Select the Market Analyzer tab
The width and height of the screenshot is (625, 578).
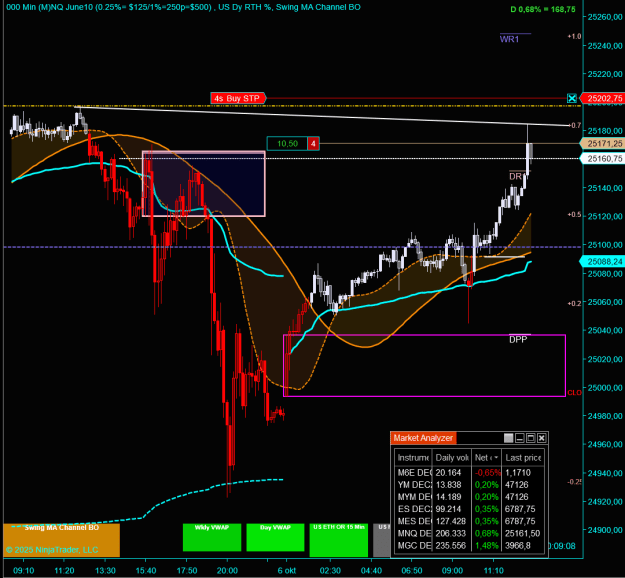point(423,438)
